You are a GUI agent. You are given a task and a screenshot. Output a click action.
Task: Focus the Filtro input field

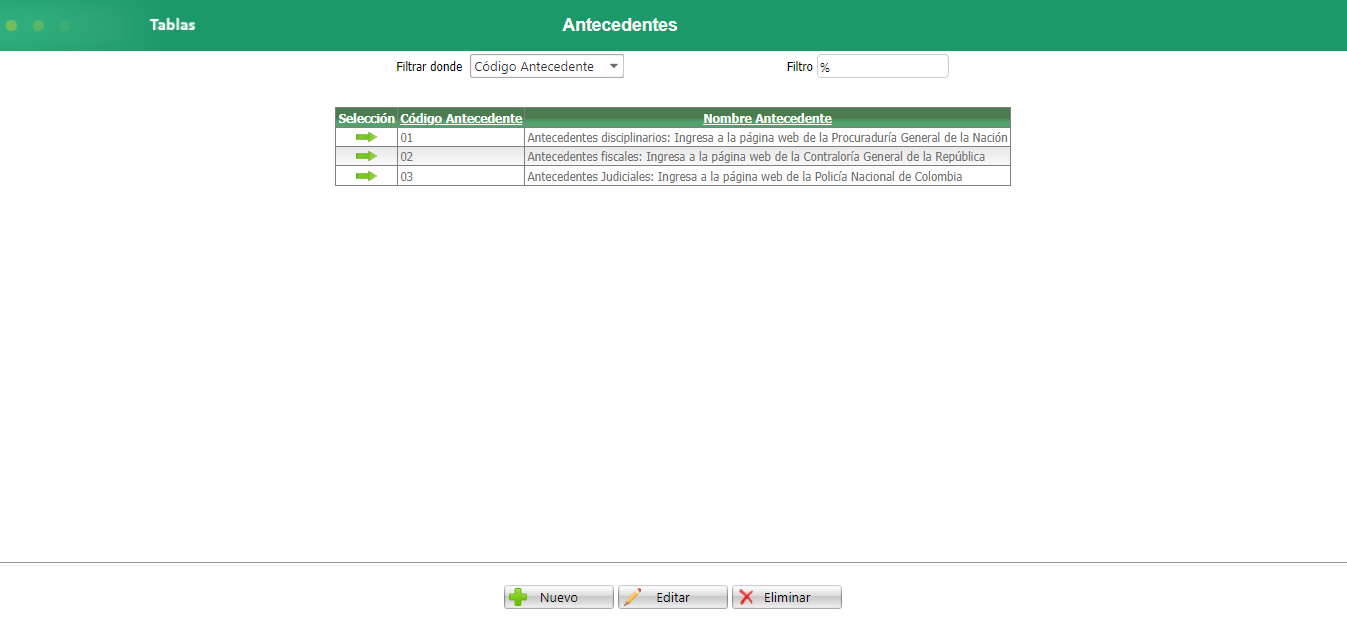pos(883,67)
